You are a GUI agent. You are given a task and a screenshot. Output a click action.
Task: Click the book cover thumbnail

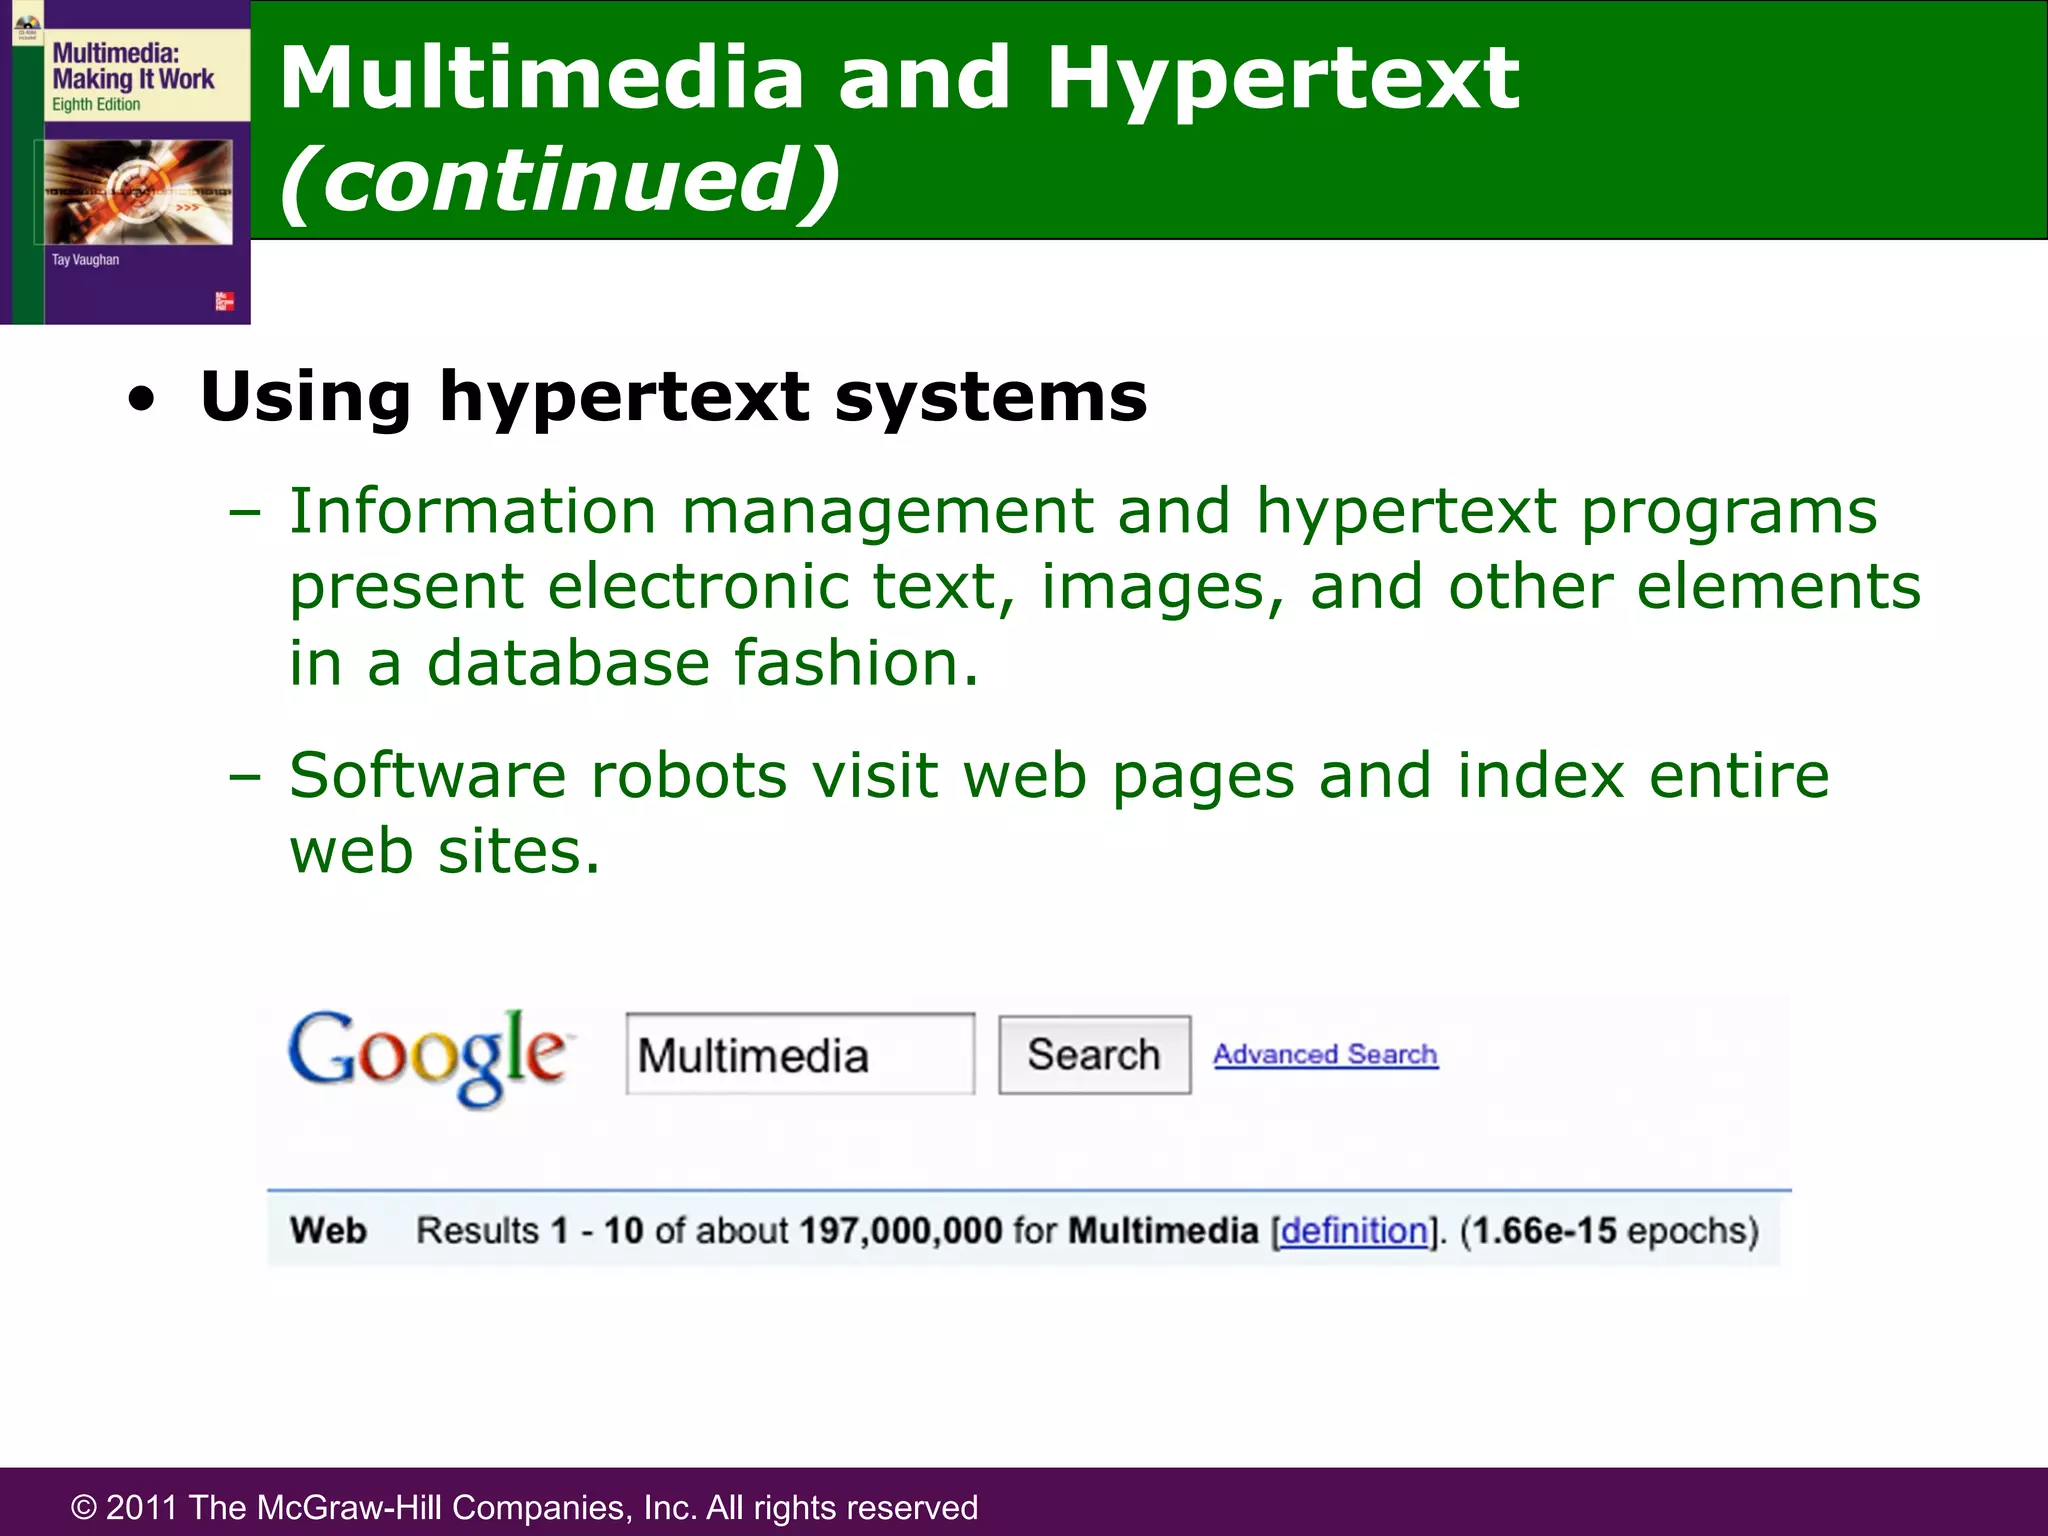point(125,162)
